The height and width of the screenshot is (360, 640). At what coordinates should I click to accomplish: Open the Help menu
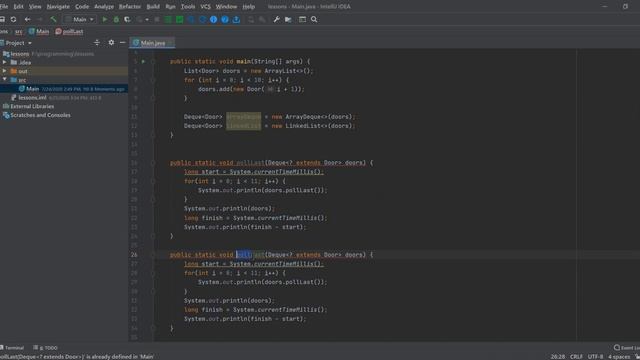pyautogui.click(x=249, y=7)
